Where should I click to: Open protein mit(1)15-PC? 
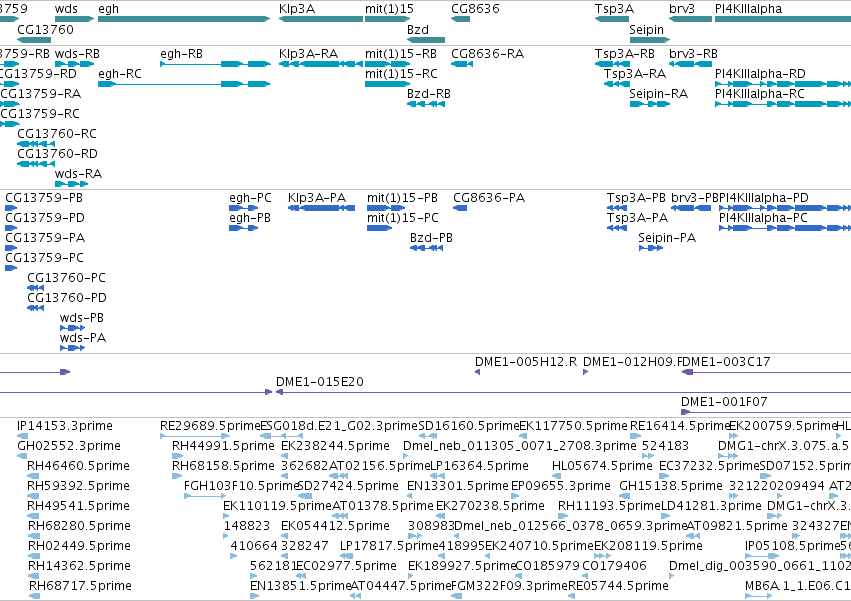pos(403,218)
